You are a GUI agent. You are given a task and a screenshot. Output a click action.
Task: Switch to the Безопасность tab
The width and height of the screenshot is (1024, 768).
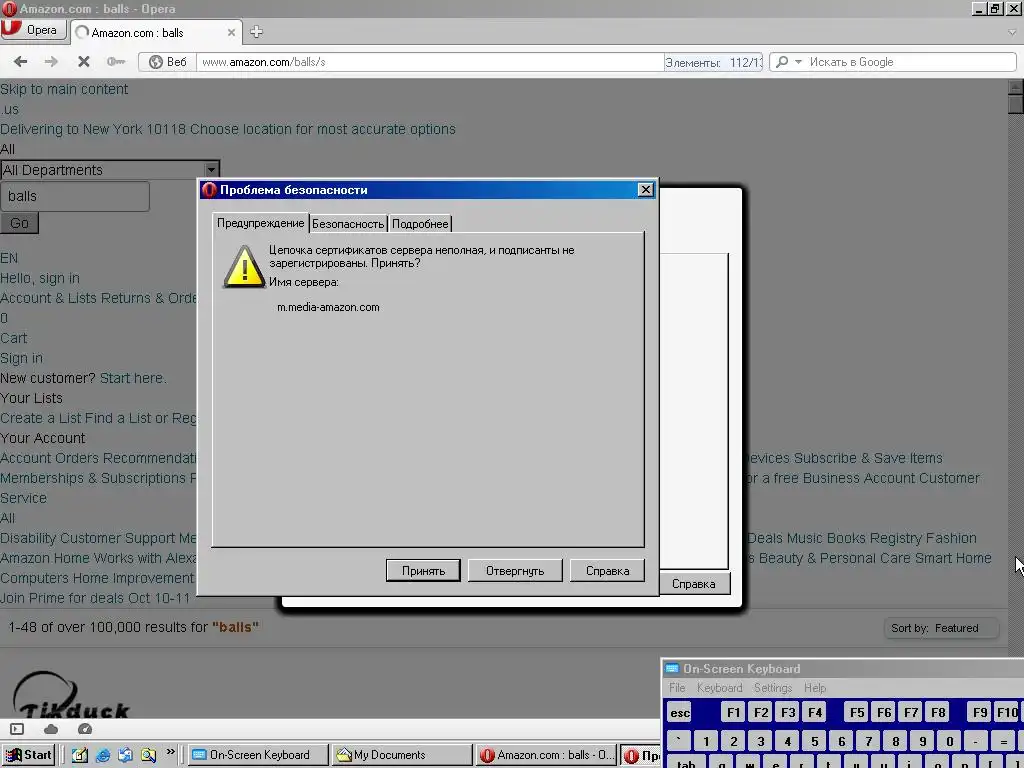click(348, 223)
